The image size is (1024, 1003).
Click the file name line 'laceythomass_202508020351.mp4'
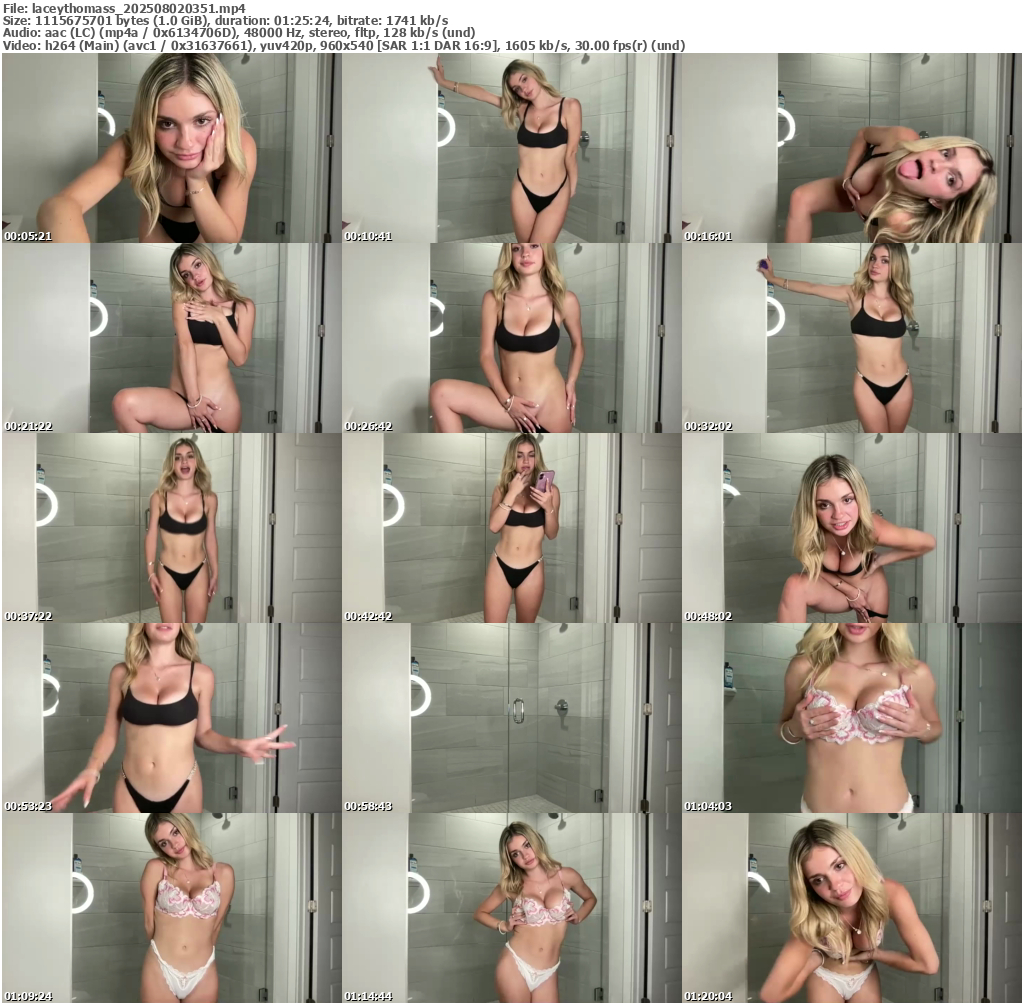pos(124,8)
